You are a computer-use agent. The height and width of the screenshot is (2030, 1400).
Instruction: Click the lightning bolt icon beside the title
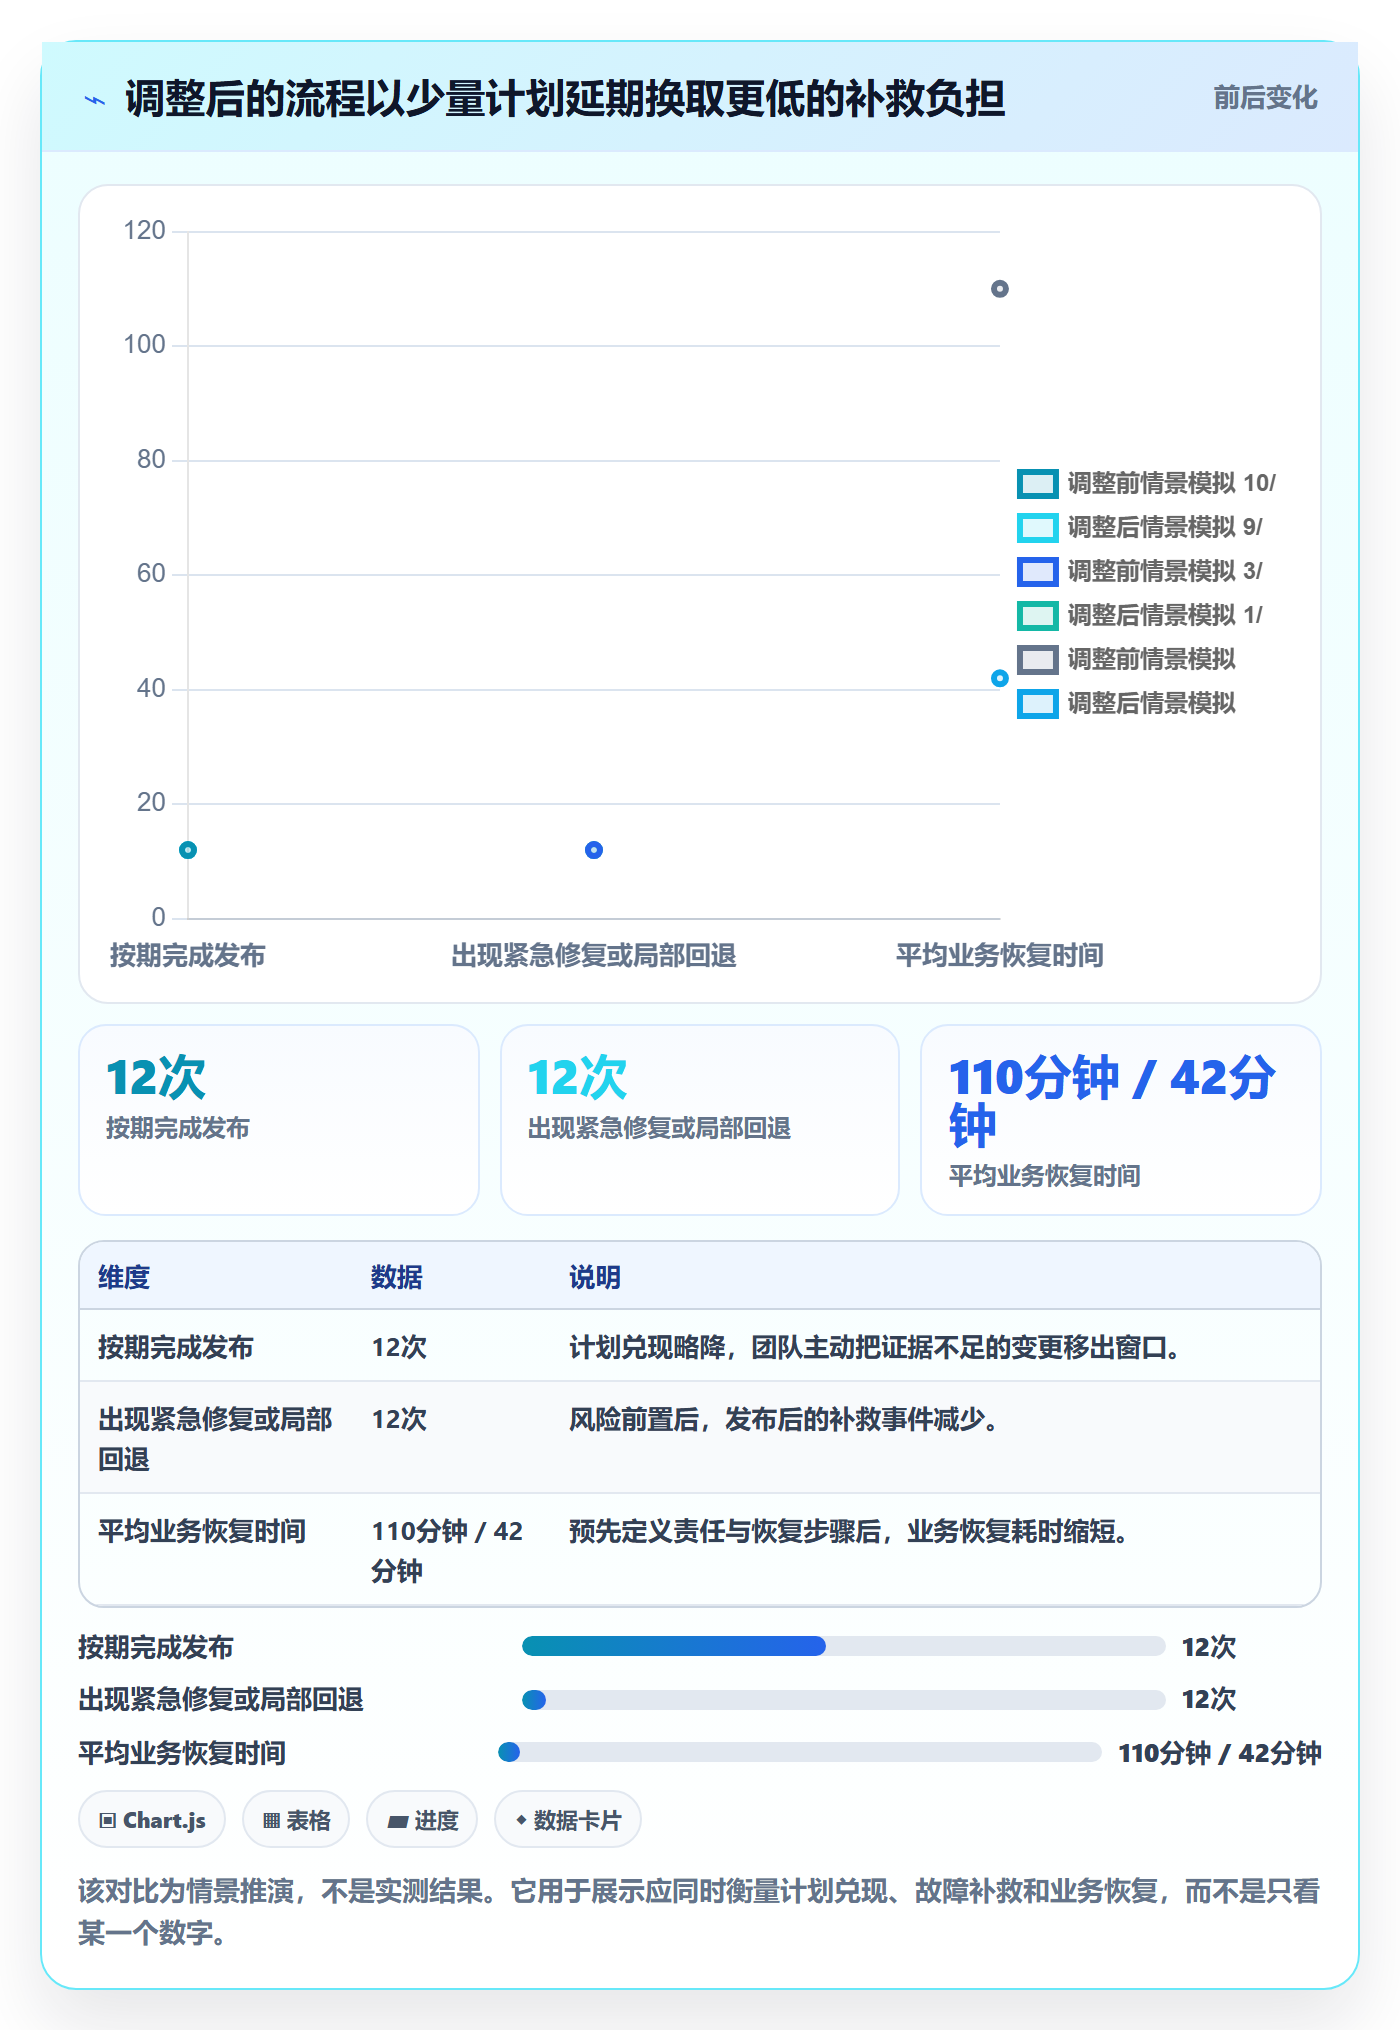(95, 100)
